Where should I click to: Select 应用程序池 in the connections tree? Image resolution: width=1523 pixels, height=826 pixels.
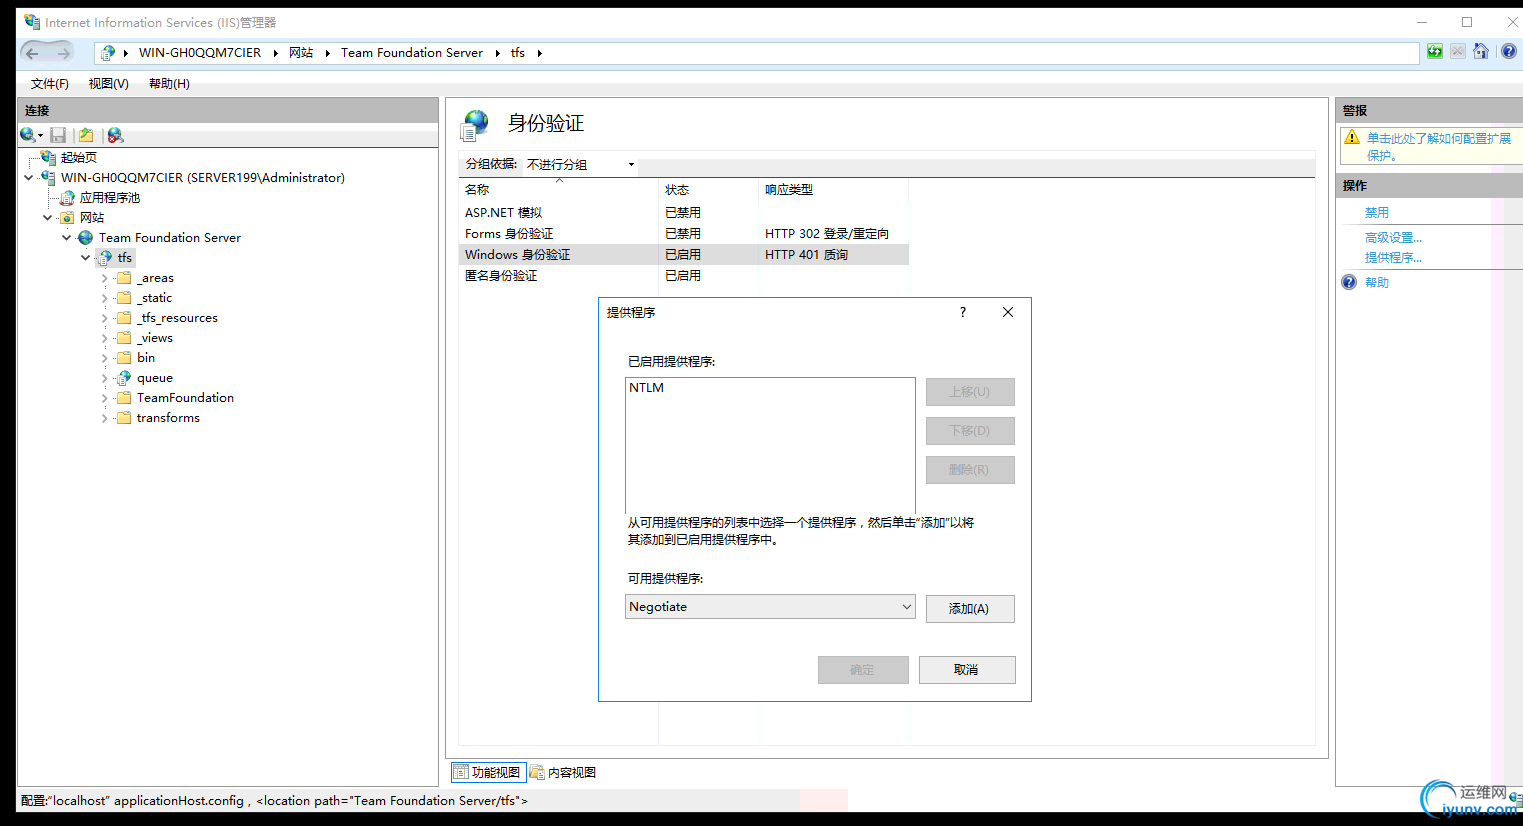tap(110, 198)
